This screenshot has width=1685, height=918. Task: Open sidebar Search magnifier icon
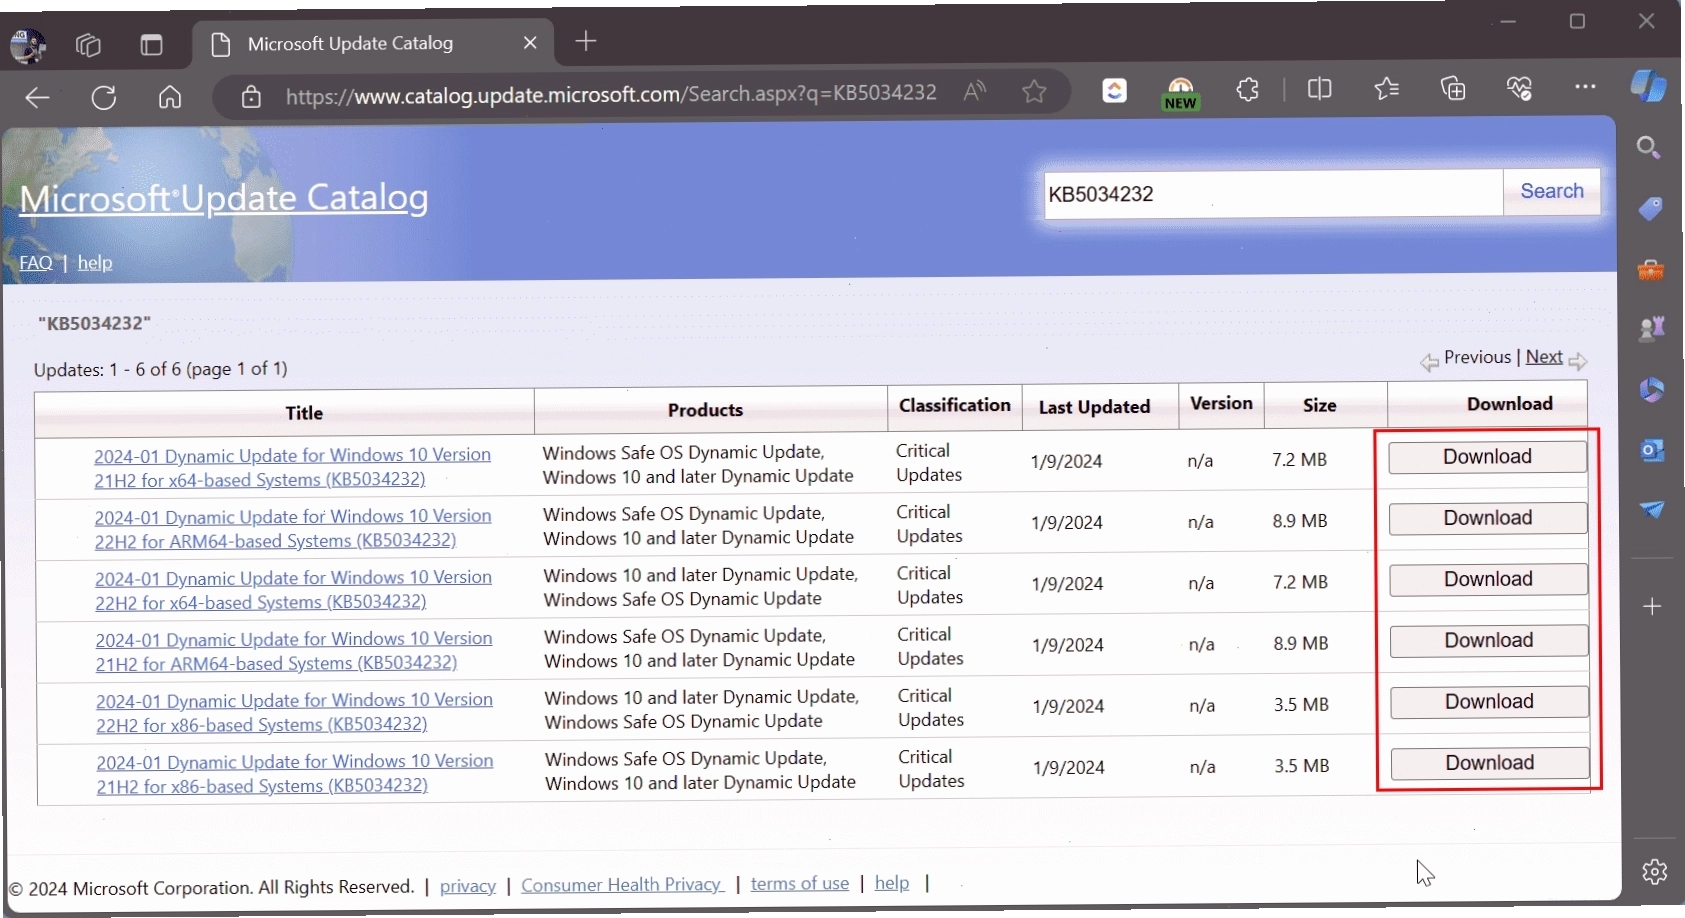pyautogui.click(x=1649, y=148)
